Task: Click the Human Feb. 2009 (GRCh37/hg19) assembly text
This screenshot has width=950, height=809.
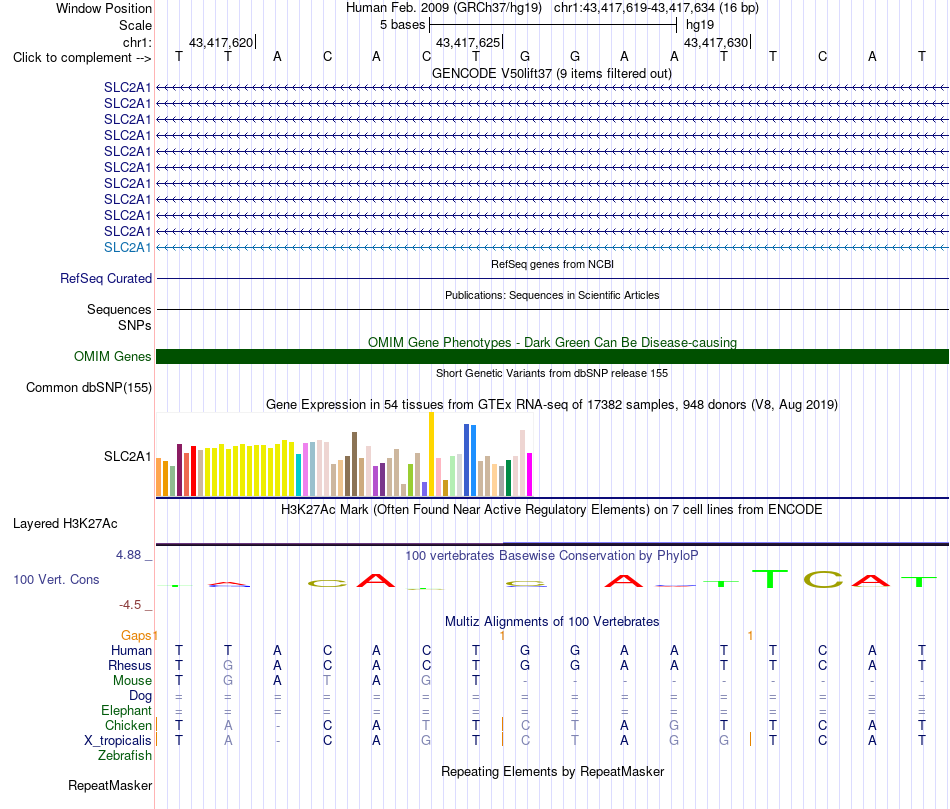Action: (x=443, y=8)
